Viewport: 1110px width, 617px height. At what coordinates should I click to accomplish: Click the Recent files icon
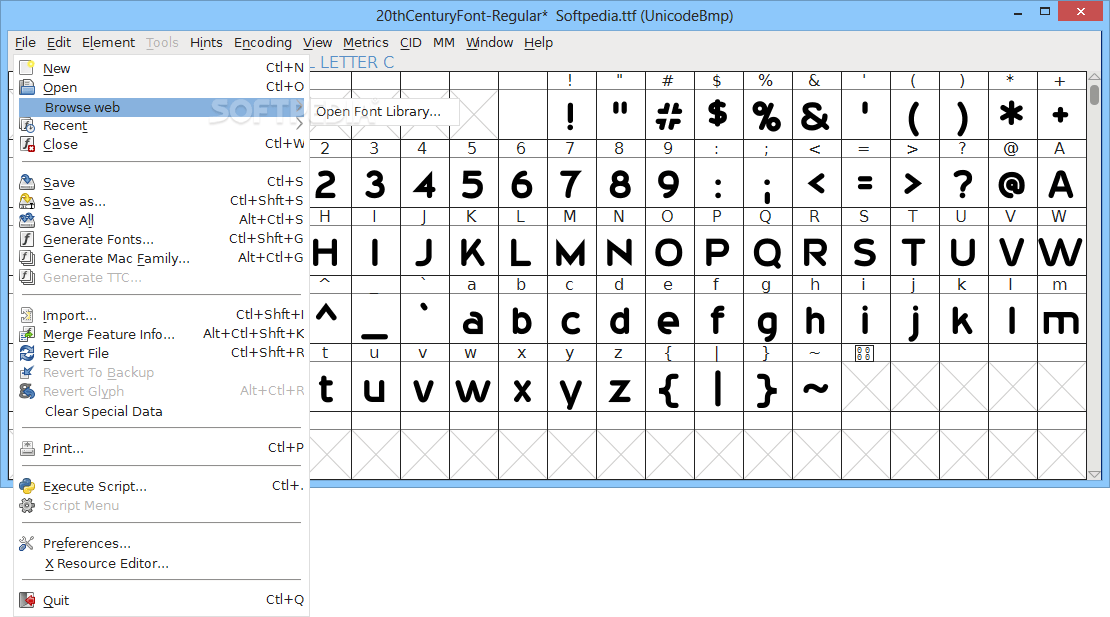click(27, 125)
